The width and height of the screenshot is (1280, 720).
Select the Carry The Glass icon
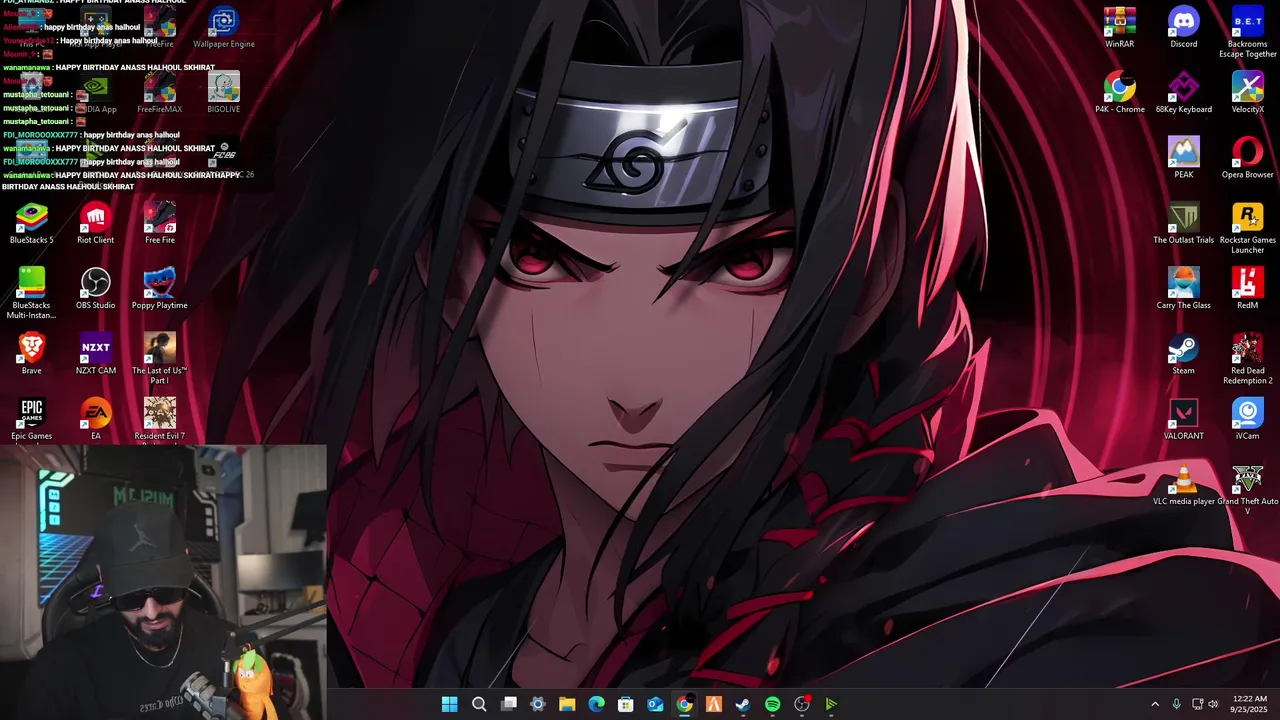[x=1183, y=289]
